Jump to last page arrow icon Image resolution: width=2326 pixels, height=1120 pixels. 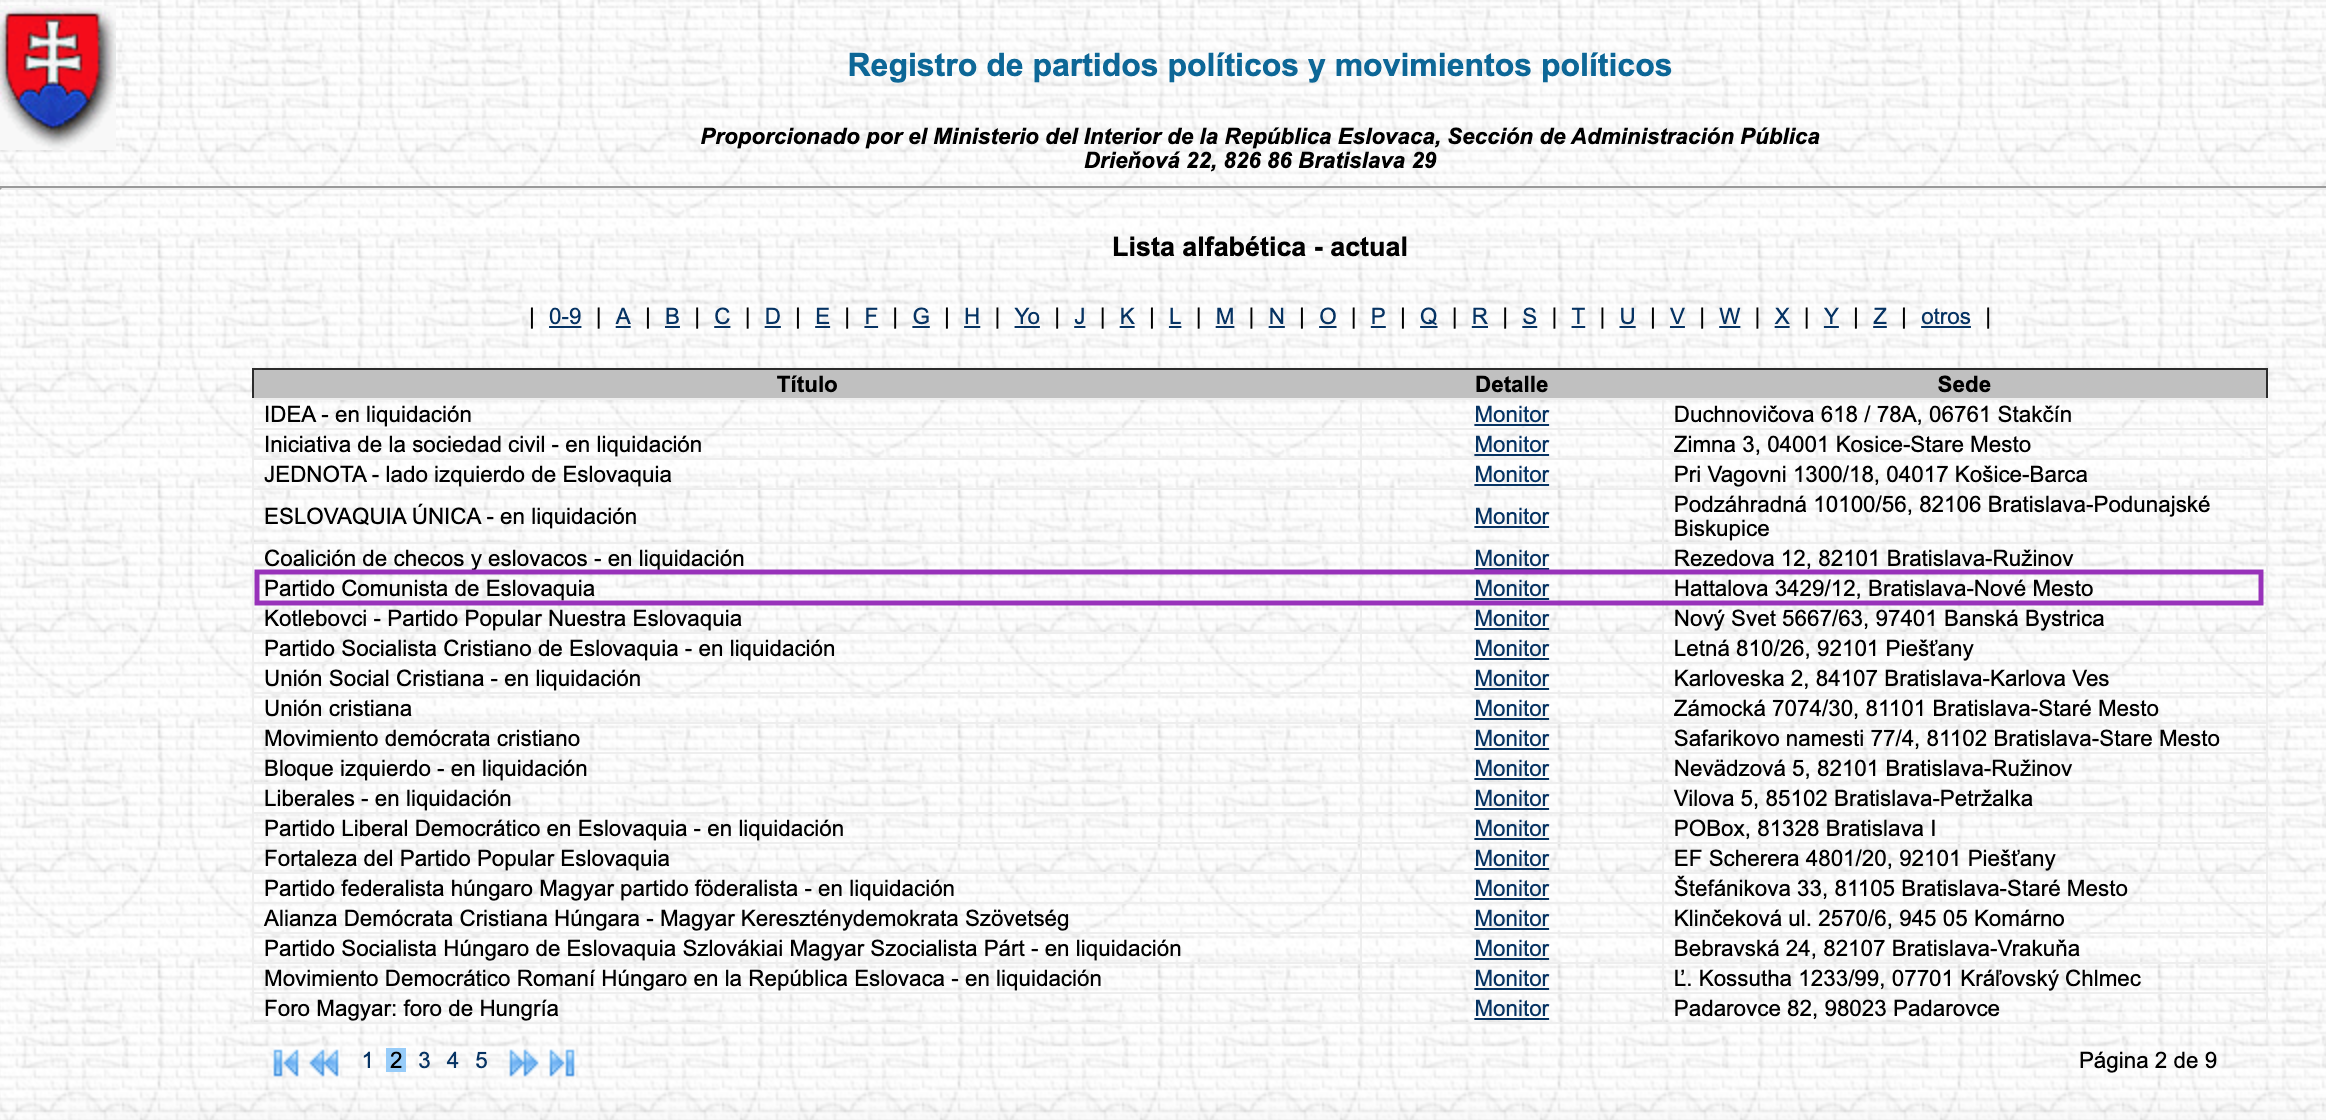pos(562,1062)
